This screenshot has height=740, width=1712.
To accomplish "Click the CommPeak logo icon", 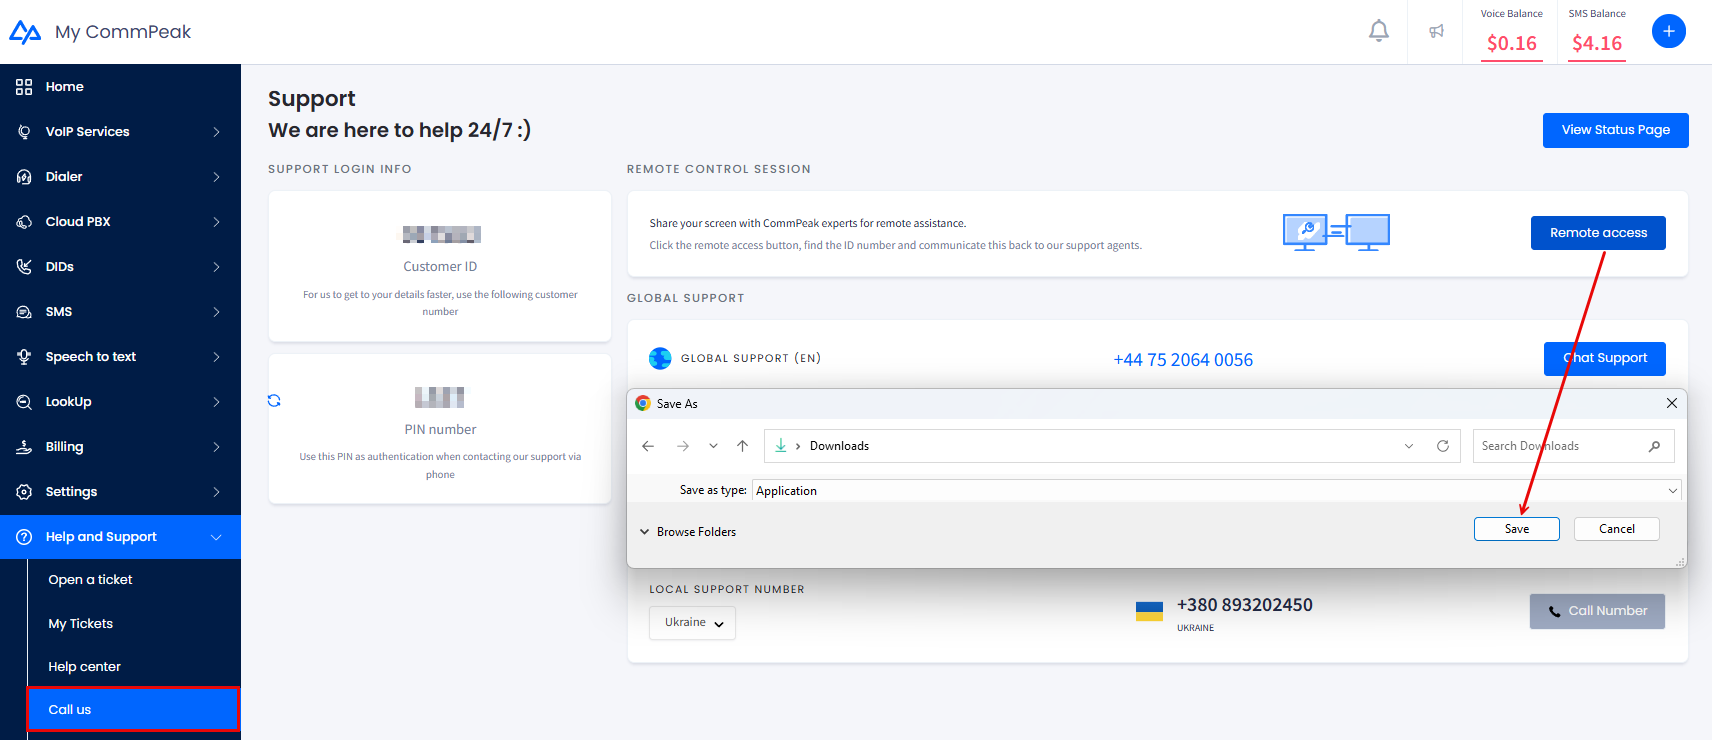I will pos(25,32).
